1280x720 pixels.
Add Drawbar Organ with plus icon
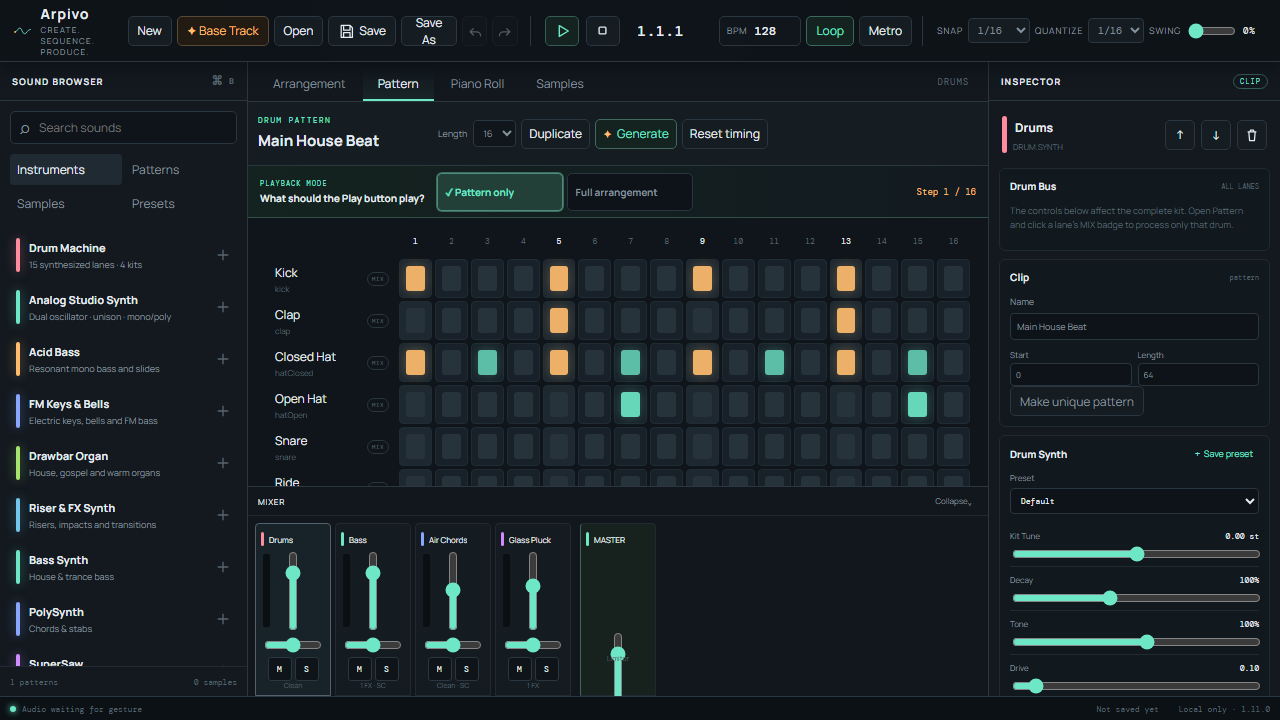click(223, 463)
